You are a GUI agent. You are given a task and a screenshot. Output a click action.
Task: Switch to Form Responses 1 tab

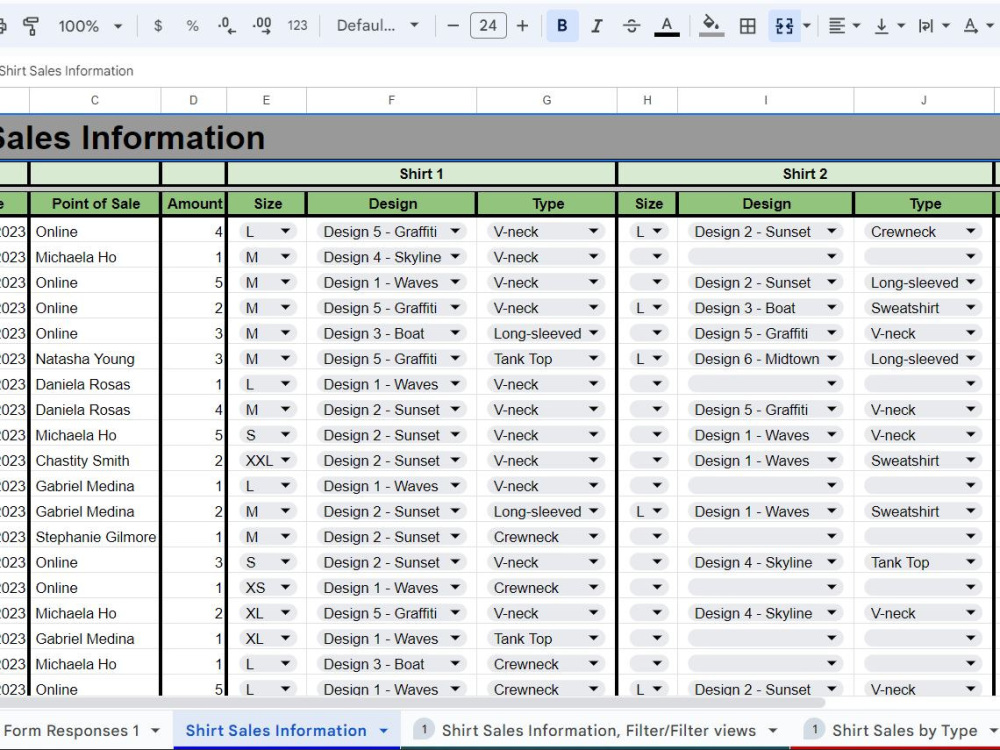[71, 730]
